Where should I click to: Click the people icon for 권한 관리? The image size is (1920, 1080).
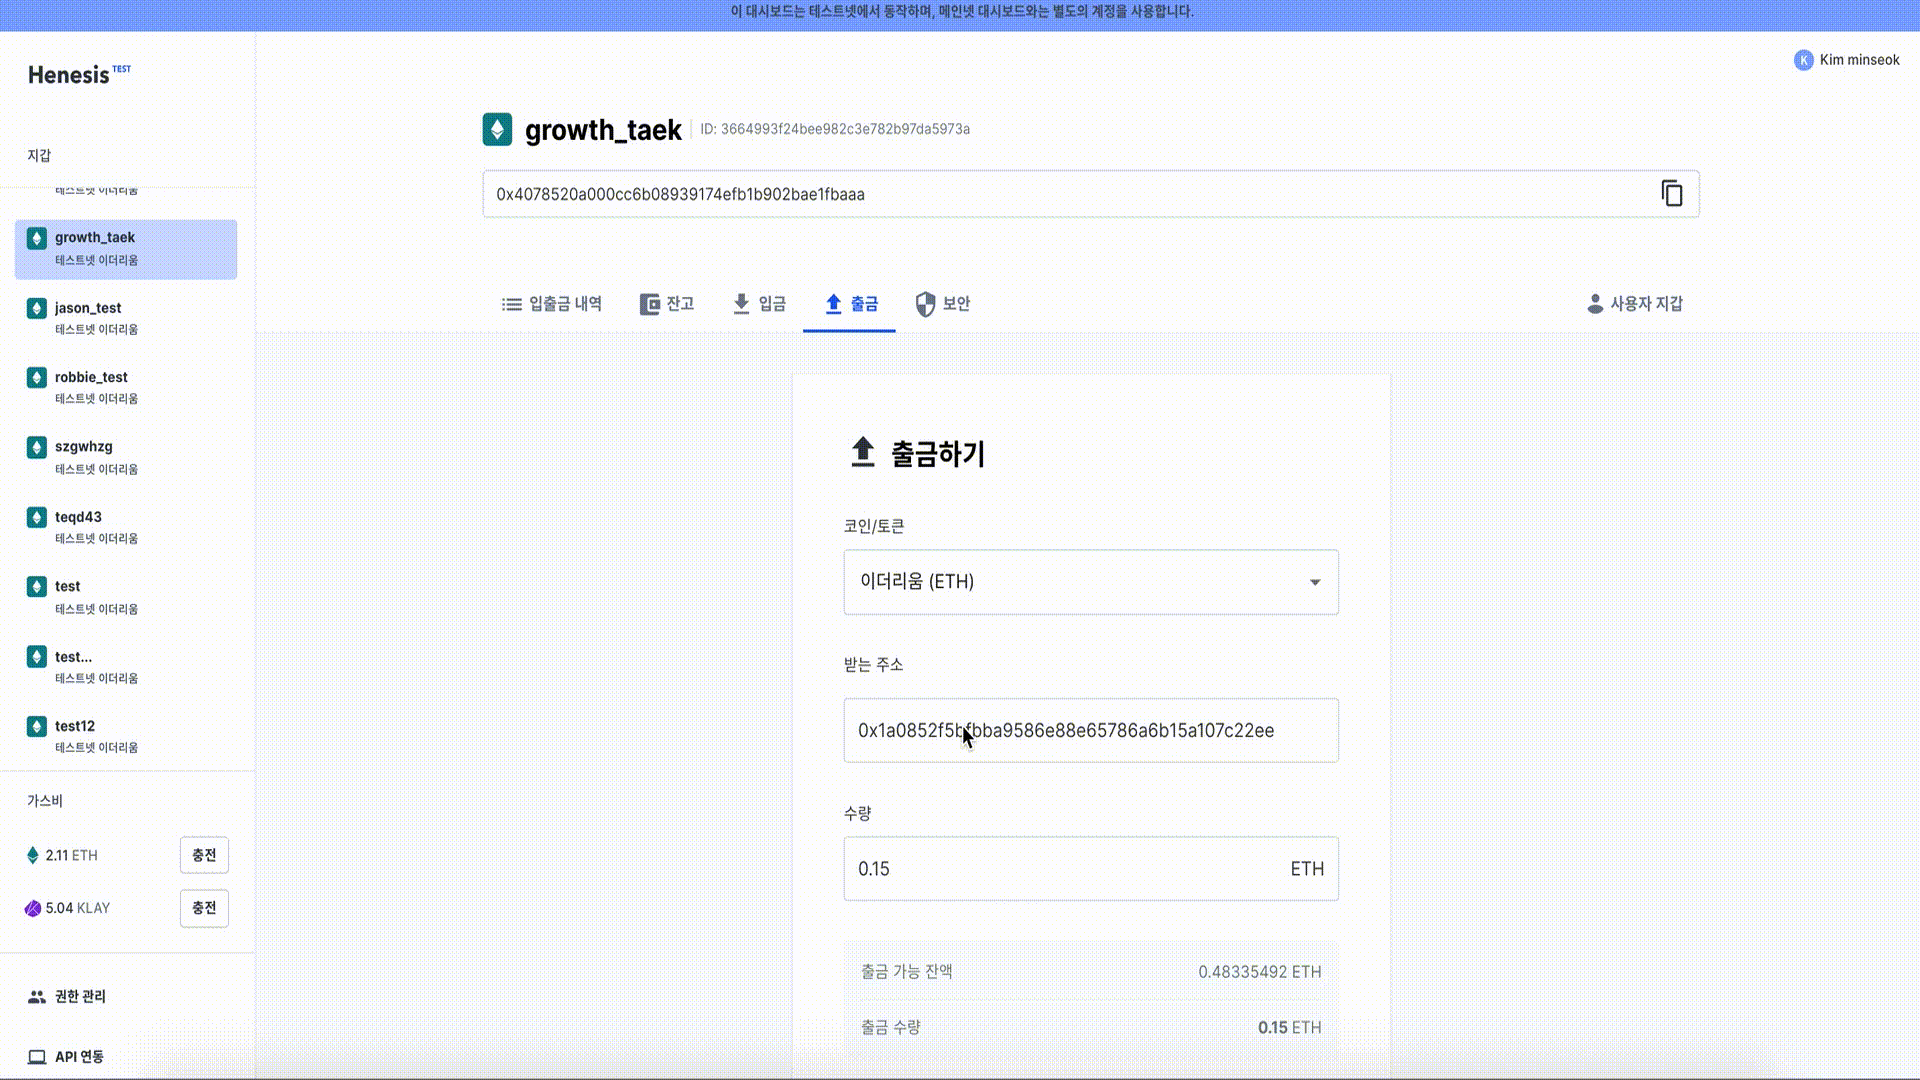(37, 997)
